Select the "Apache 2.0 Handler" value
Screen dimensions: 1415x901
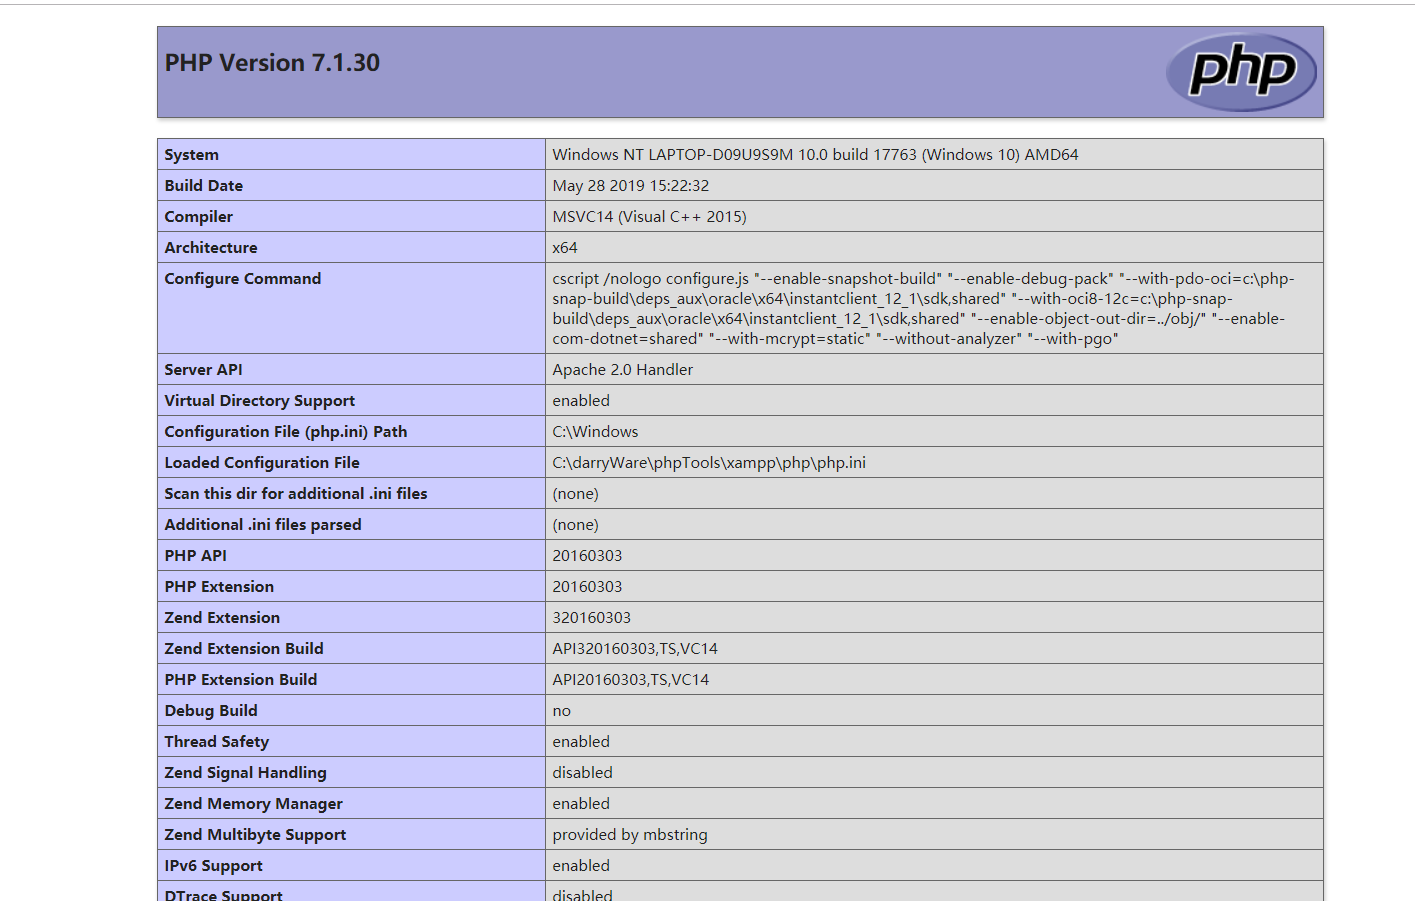[x=623, y=370]
